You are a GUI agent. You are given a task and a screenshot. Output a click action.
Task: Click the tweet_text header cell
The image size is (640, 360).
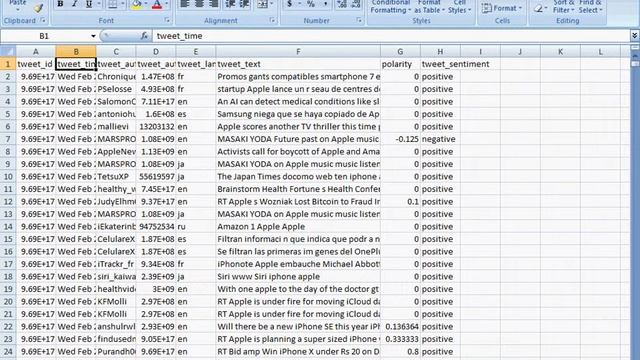298,64
